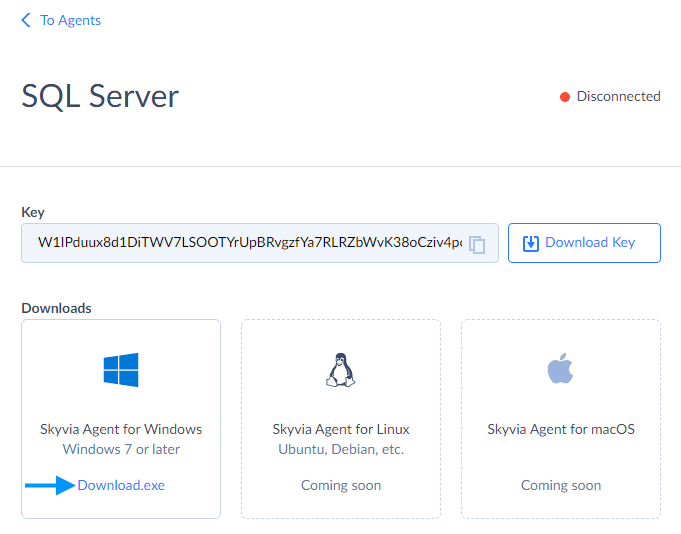The height and width of the screenshot is (534, 681).
Task: Click the Skyvia Agent for Linux label
Action: click(341, 429)
